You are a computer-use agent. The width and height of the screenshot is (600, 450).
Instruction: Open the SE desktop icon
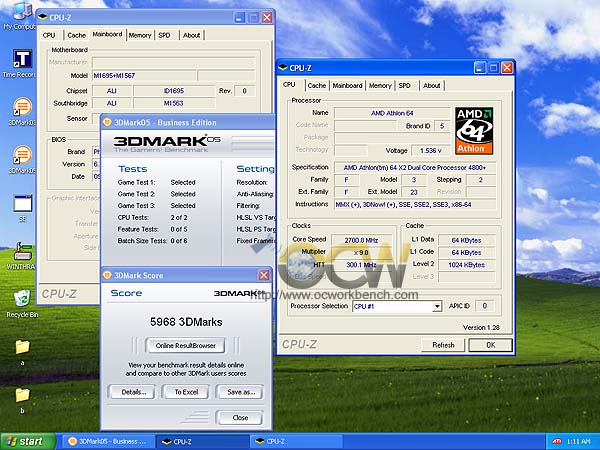coord(23,208)
